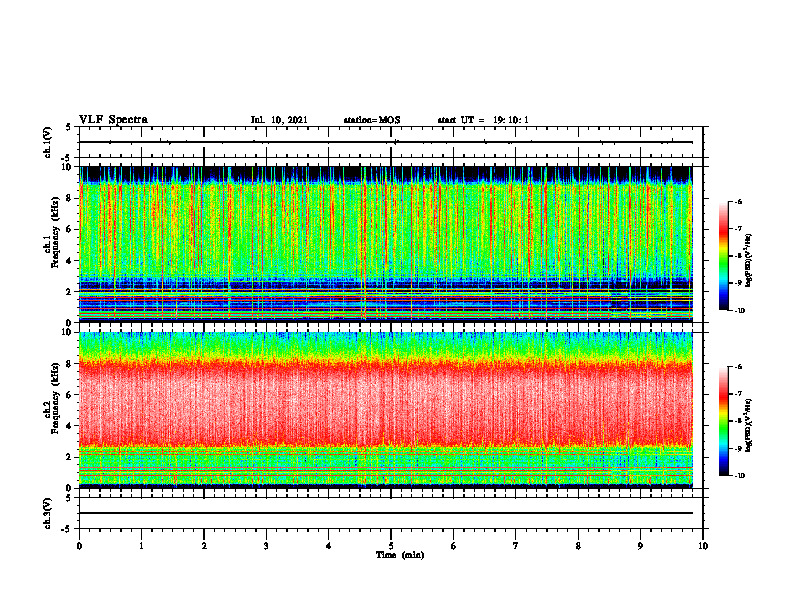Click the ch.2 spectrogram panel
Viewport: 792px width, 612px height.
[386, 410]
